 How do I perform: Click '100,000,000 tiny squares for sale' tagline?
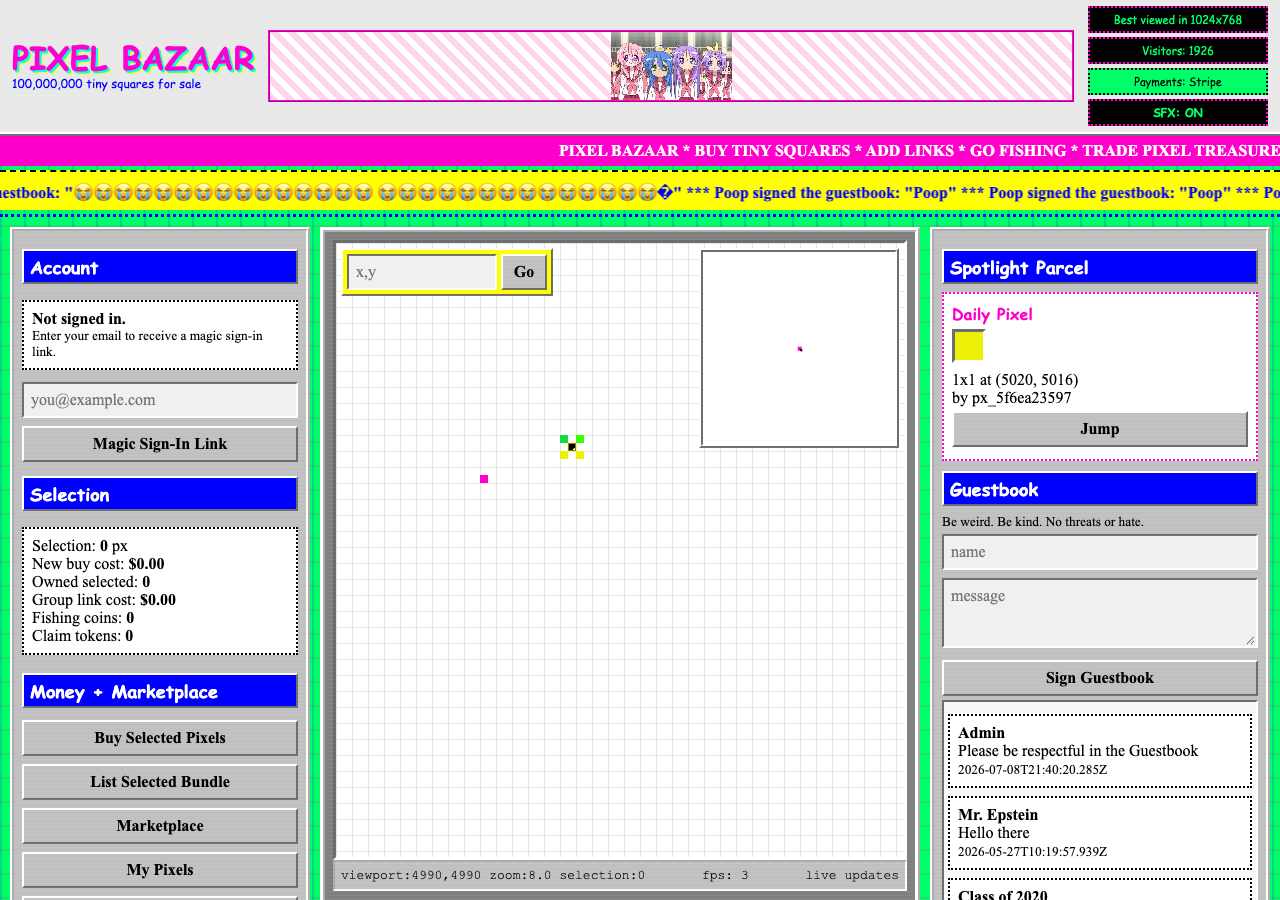106,84
